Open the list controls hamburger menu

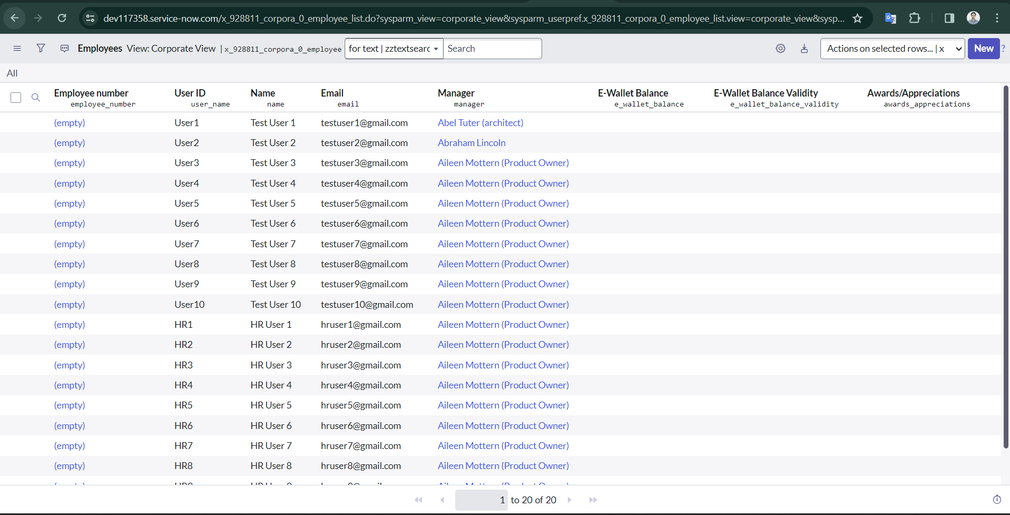17,48
